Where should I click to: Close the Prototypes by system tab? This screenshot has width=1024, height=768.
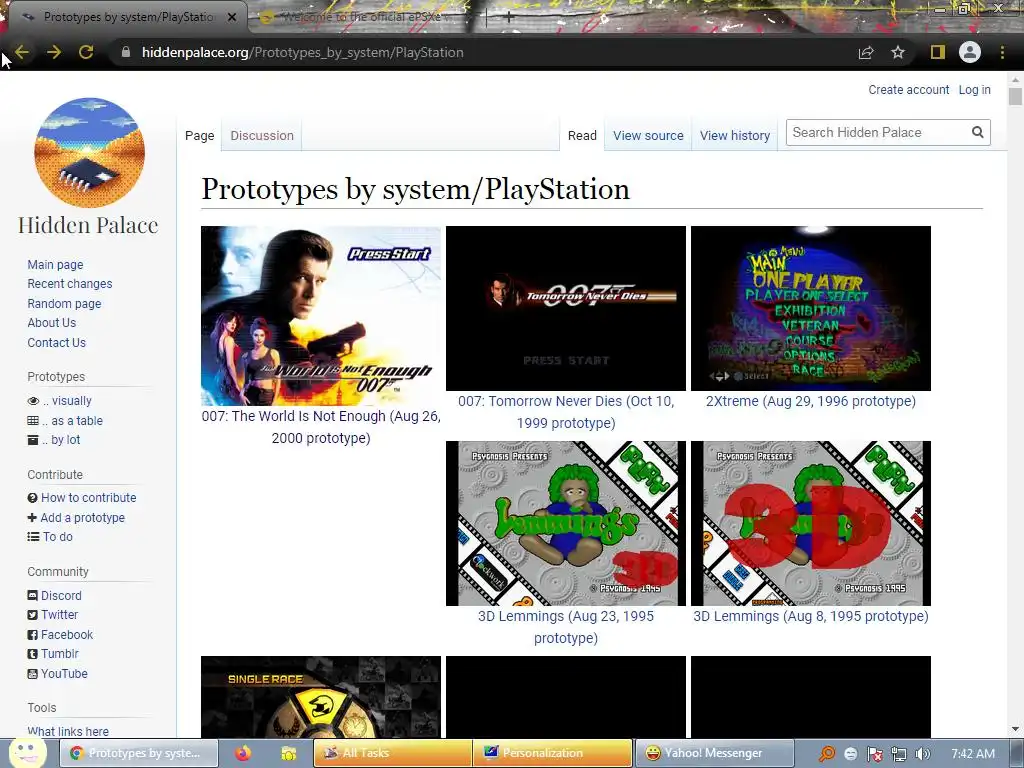click(232, 17)
